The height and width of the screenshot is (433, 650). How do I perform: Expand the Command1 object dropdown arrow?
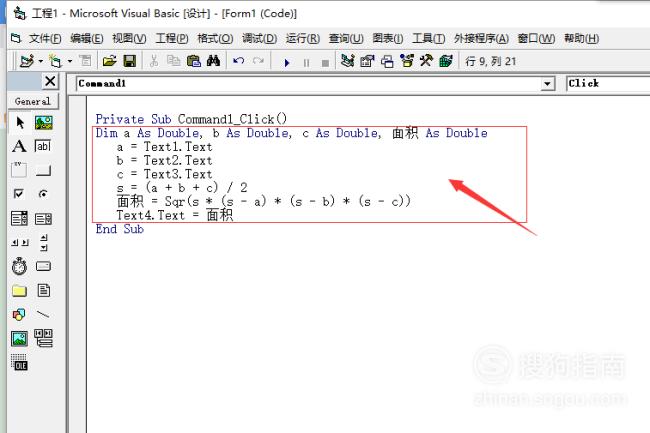pos(547,84)
